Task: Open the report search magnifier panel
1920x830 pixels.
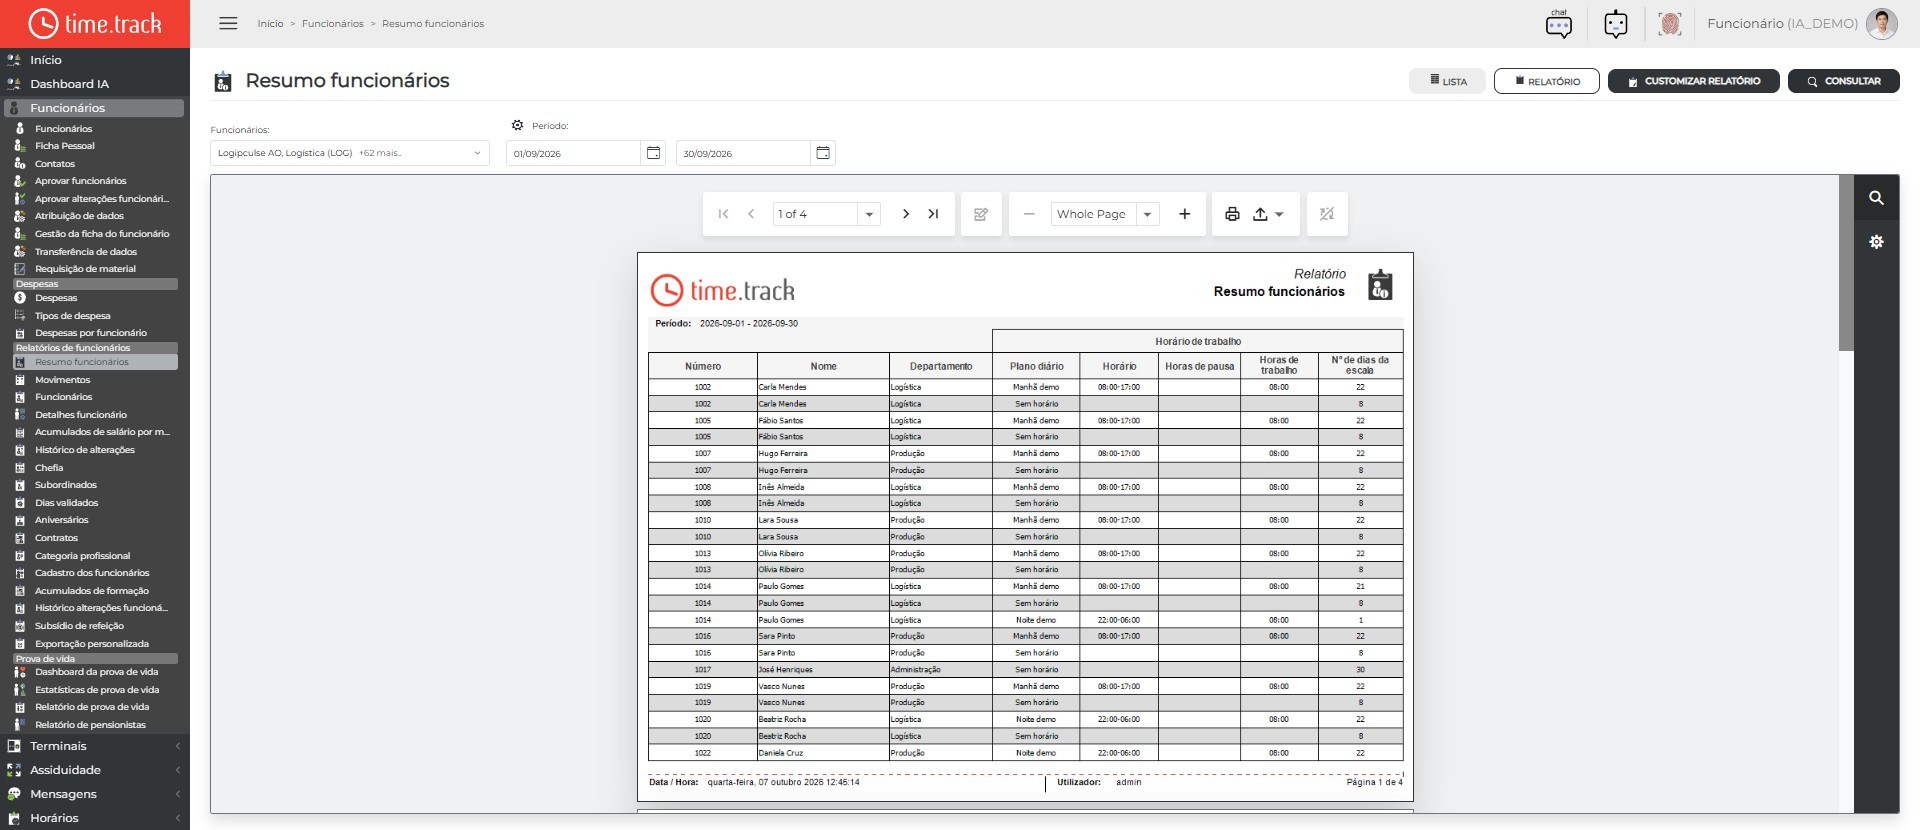Action: point(1876,198)
